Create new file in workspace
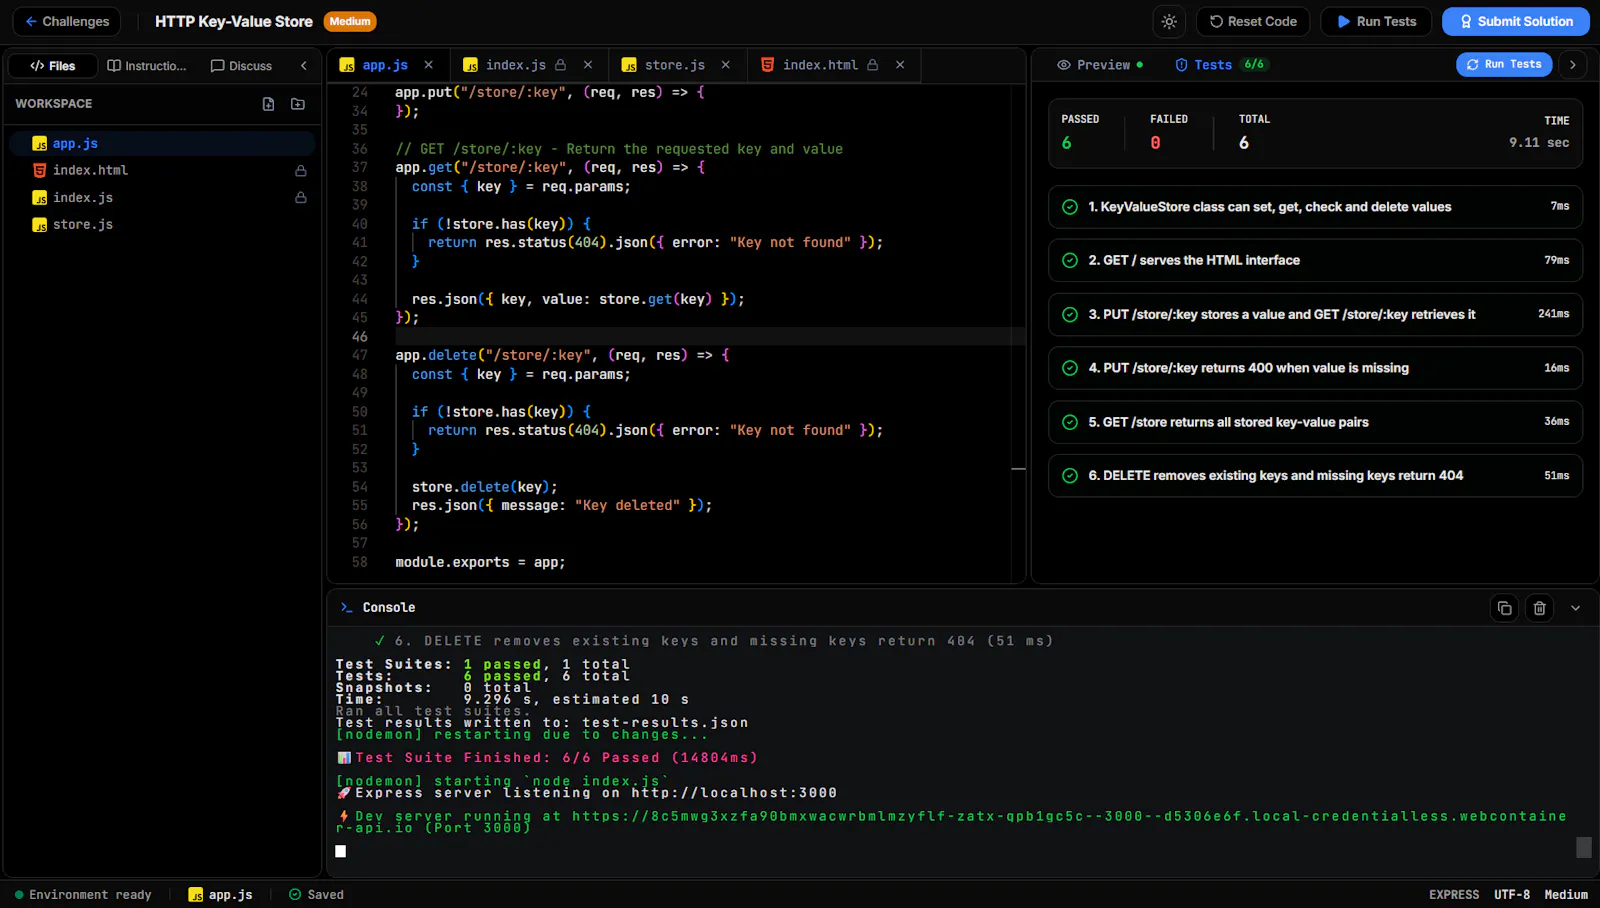The image size is (1600, 908). [x=268, y=104]
